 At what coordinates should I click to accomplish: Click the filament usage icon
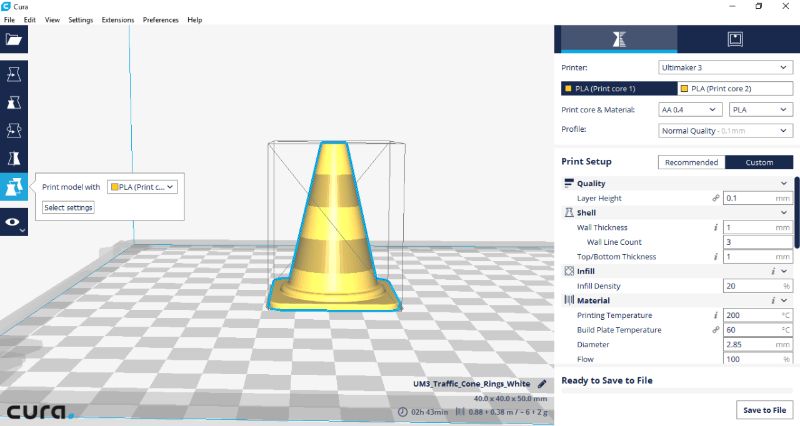point(460,412)
